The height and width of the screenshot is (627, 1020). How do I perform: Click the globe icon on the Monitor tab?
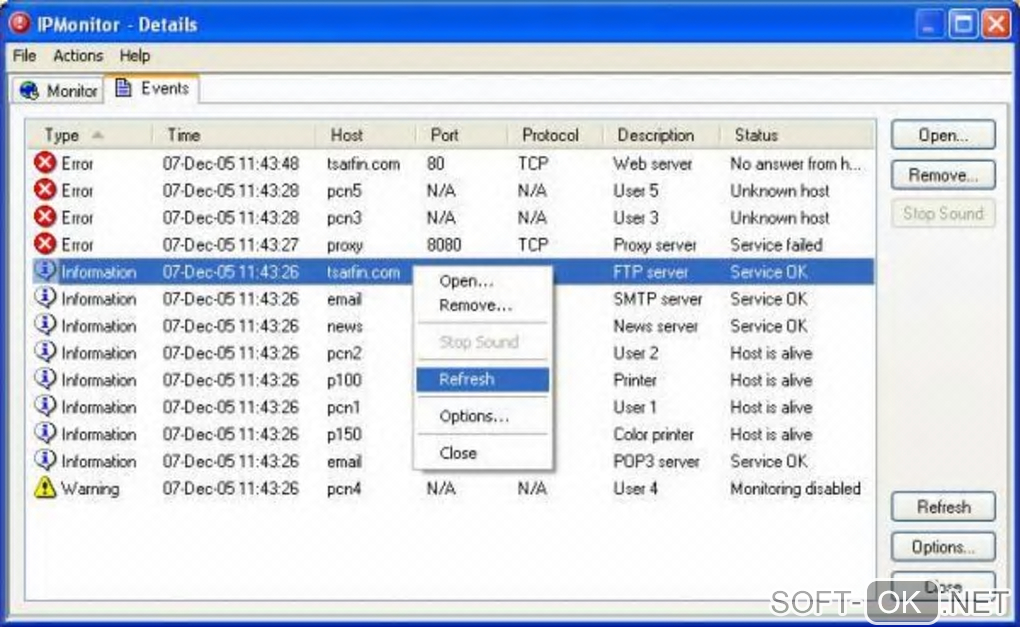[29, 90]
